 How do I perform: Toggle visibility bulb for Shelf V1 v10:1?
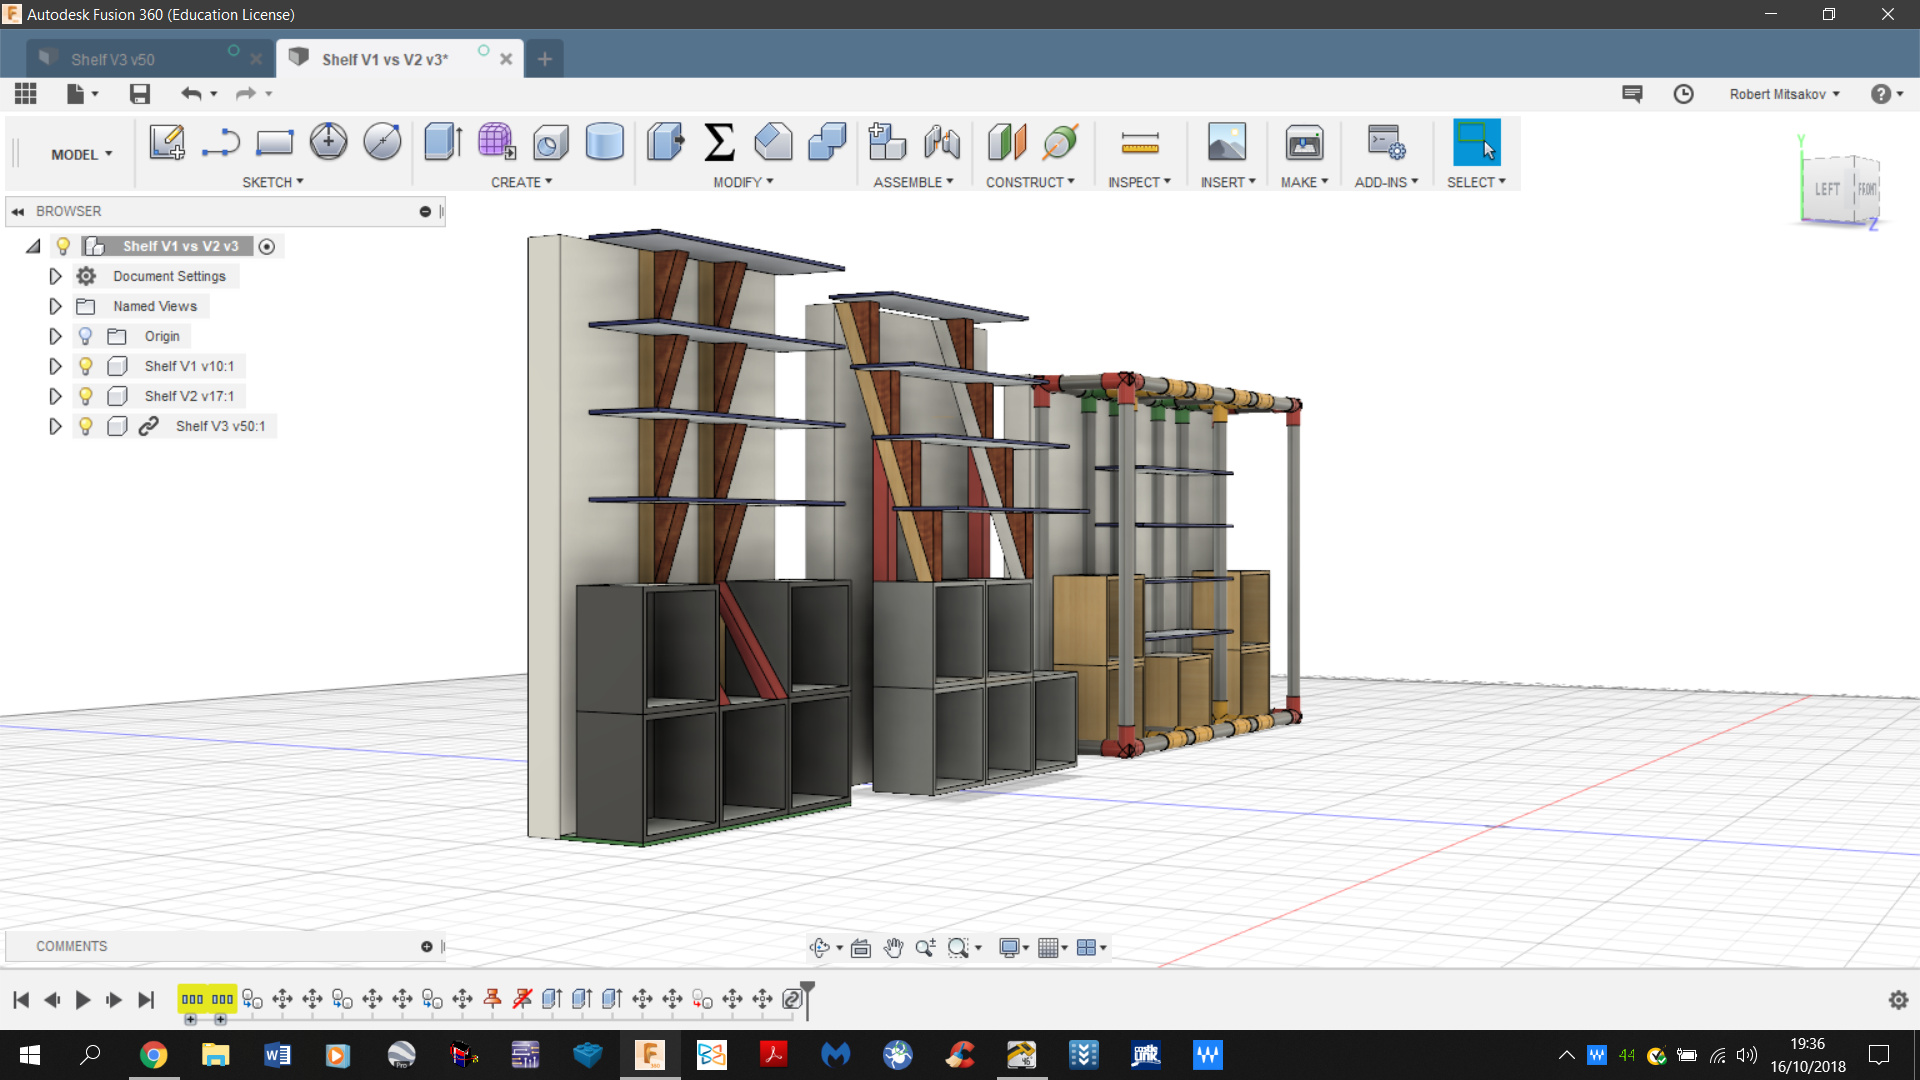pos(86,366)
